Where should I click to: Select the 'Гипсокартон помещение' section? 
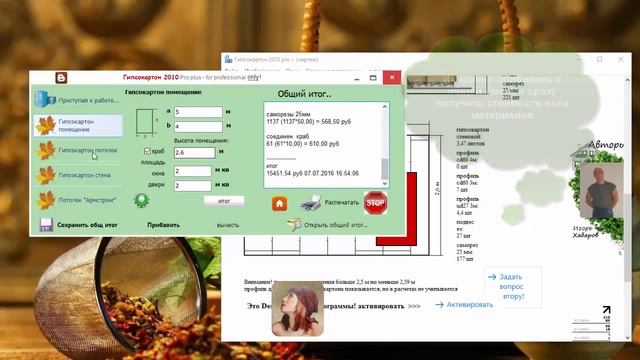pos(78,125)
